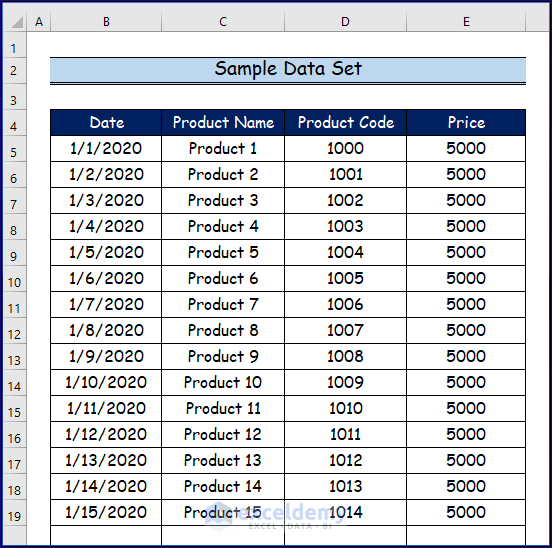Click the Product 7 cell
This screenshot has height=548, width=552.
tap(223, 305)
